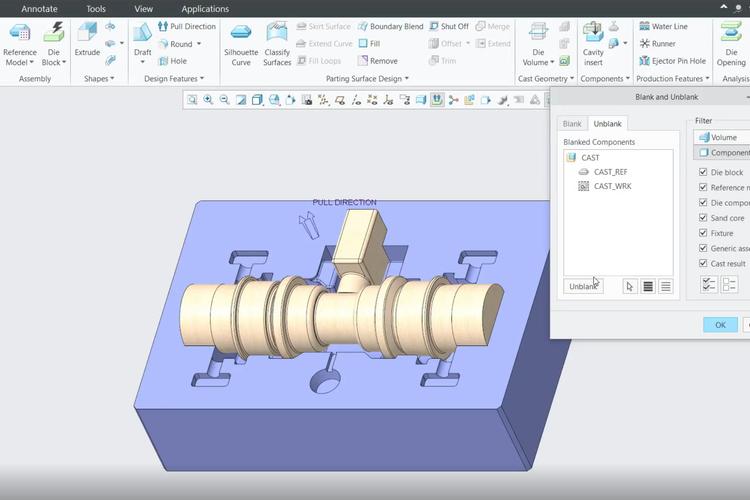This screenshot has width=750, height=500.
Task: Select the Ejector Pin Hole tool
Action: (677, 61)
